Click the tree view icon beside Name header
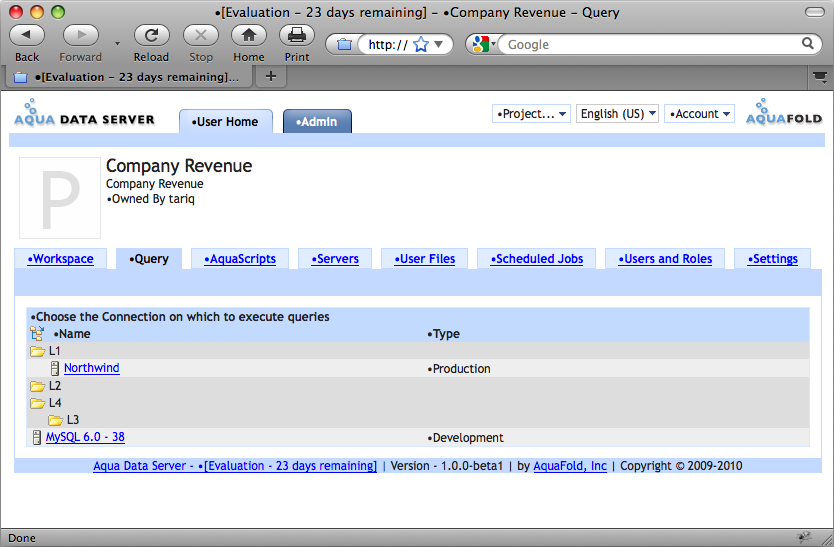Image resolution: width=834 pixels, height=547 pixels. pyautogui.click(x=37, y=334)
